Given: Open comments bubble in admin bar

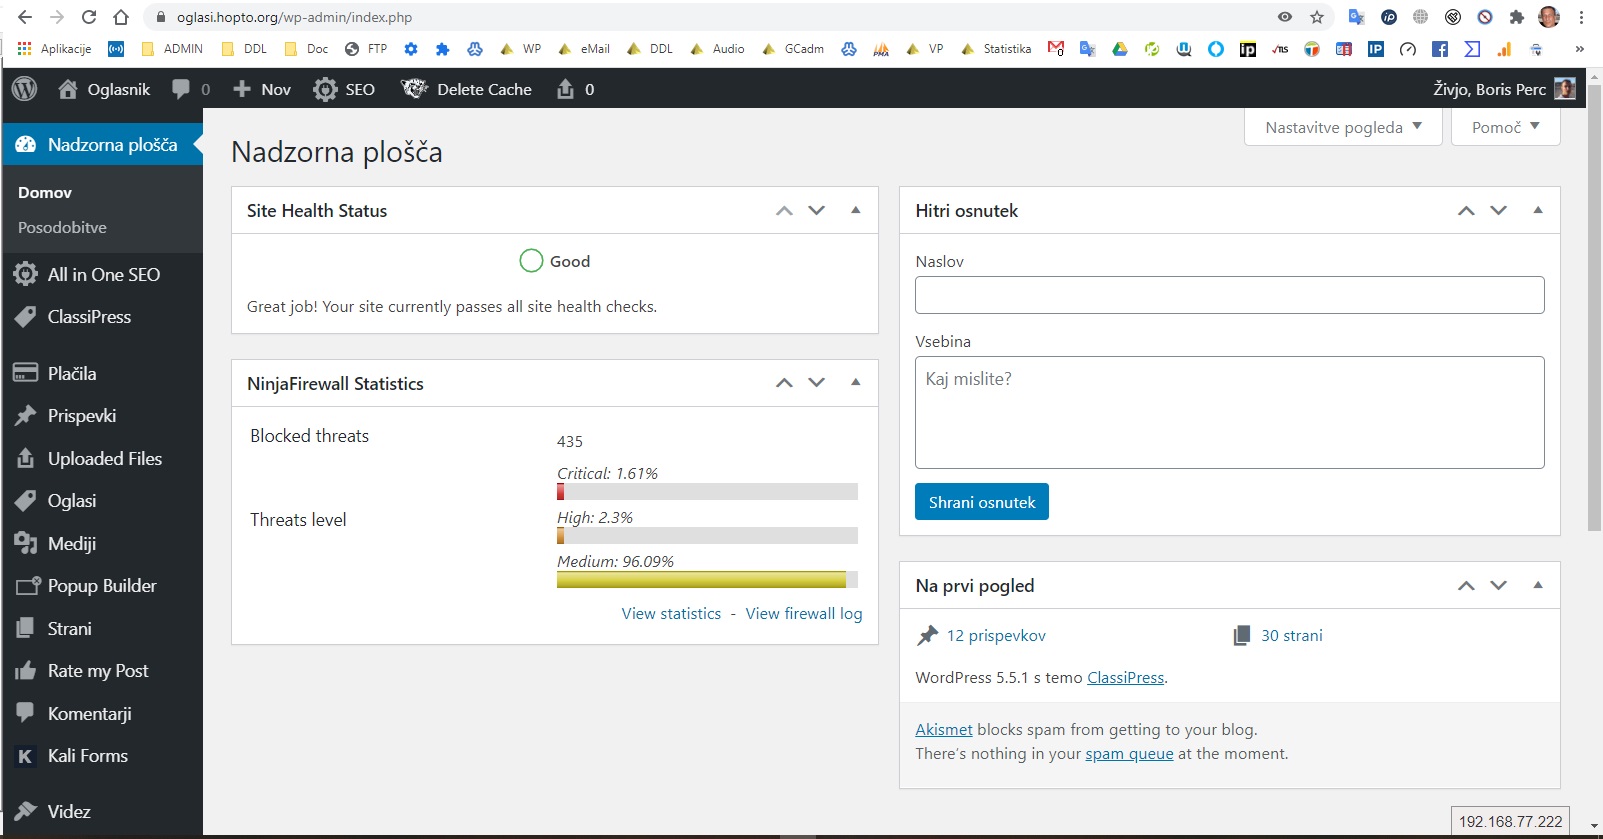Looking at the screenshot, I should pyautogui.click(x=181, y=89).
